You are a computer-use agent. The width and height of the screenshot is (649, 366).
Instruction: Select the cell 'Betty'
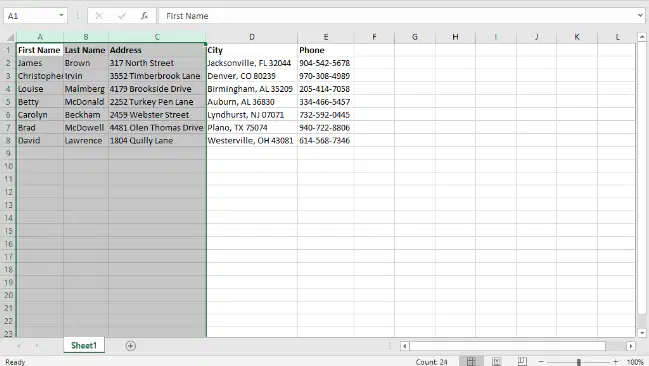pyautogui.click(x=40, y=101)
